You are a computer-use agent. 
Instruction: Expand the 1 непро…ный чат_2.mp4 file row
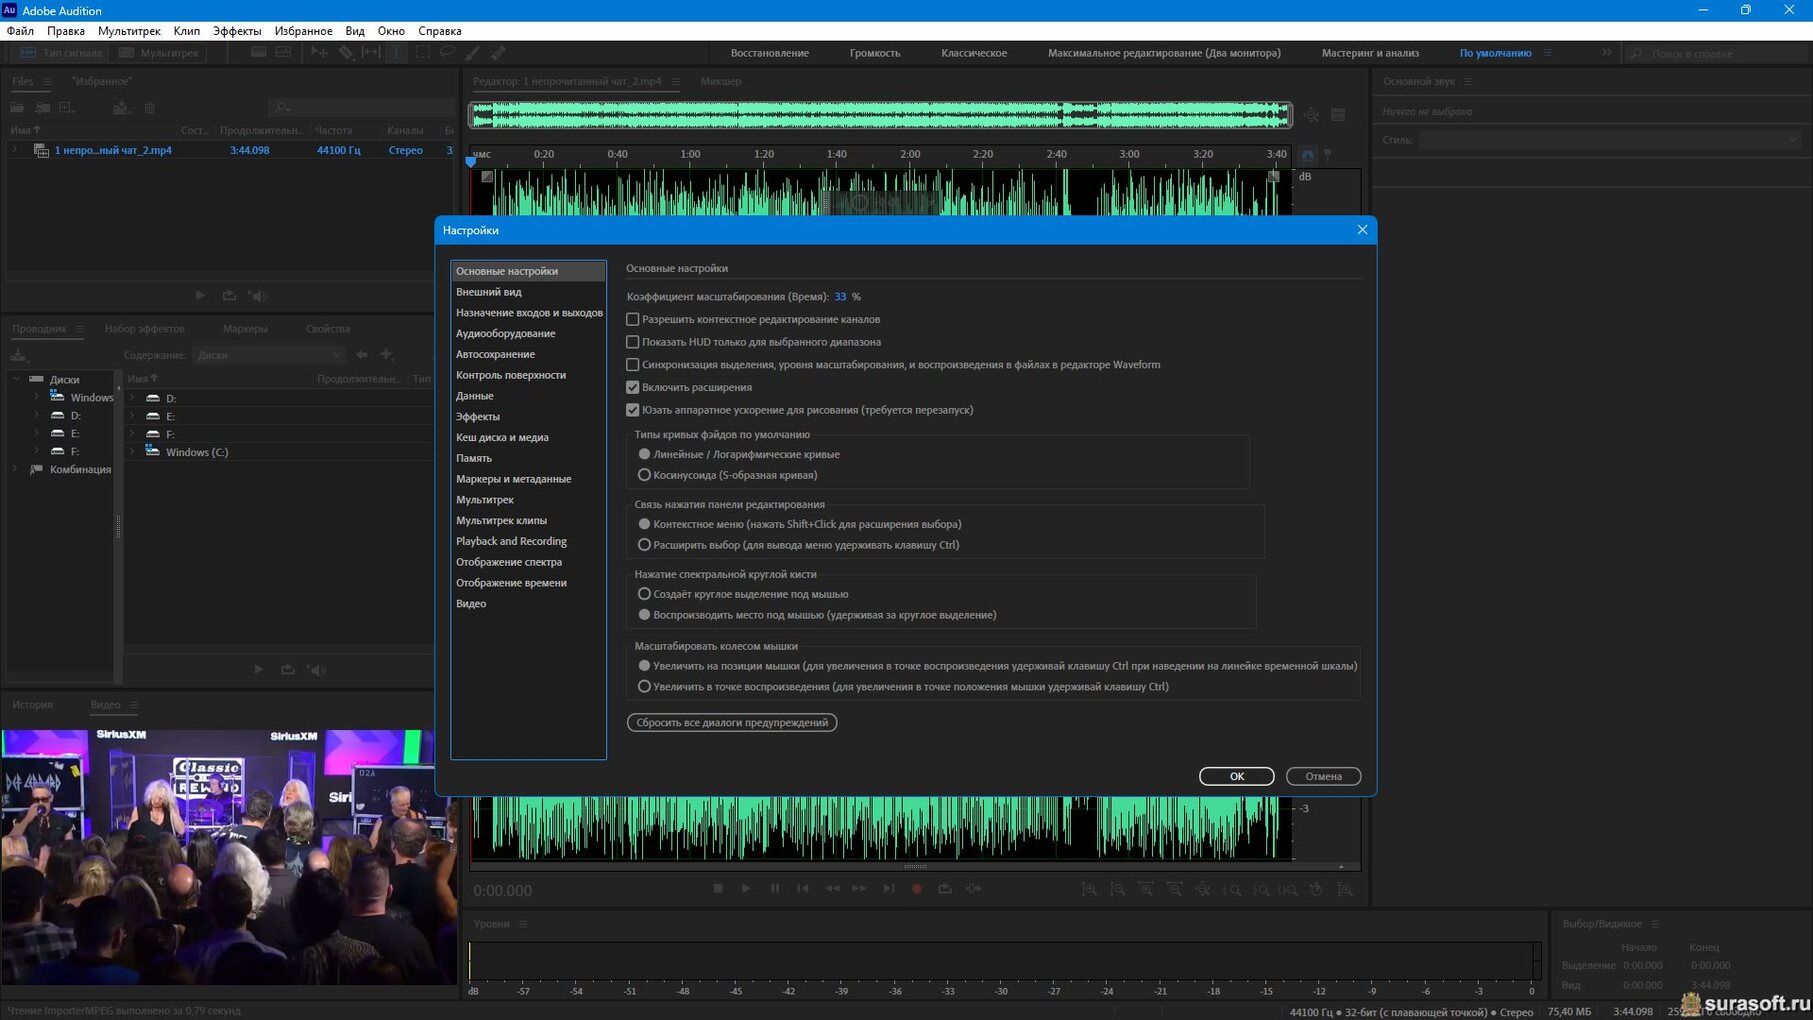(15, 150)
